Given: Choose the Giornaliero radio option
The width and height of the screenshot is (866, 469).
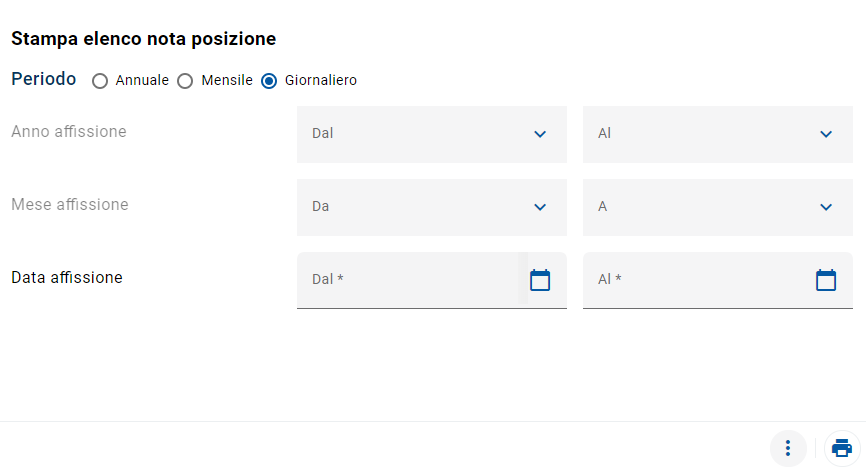Looking at the screenshot, I should point(269,81).
